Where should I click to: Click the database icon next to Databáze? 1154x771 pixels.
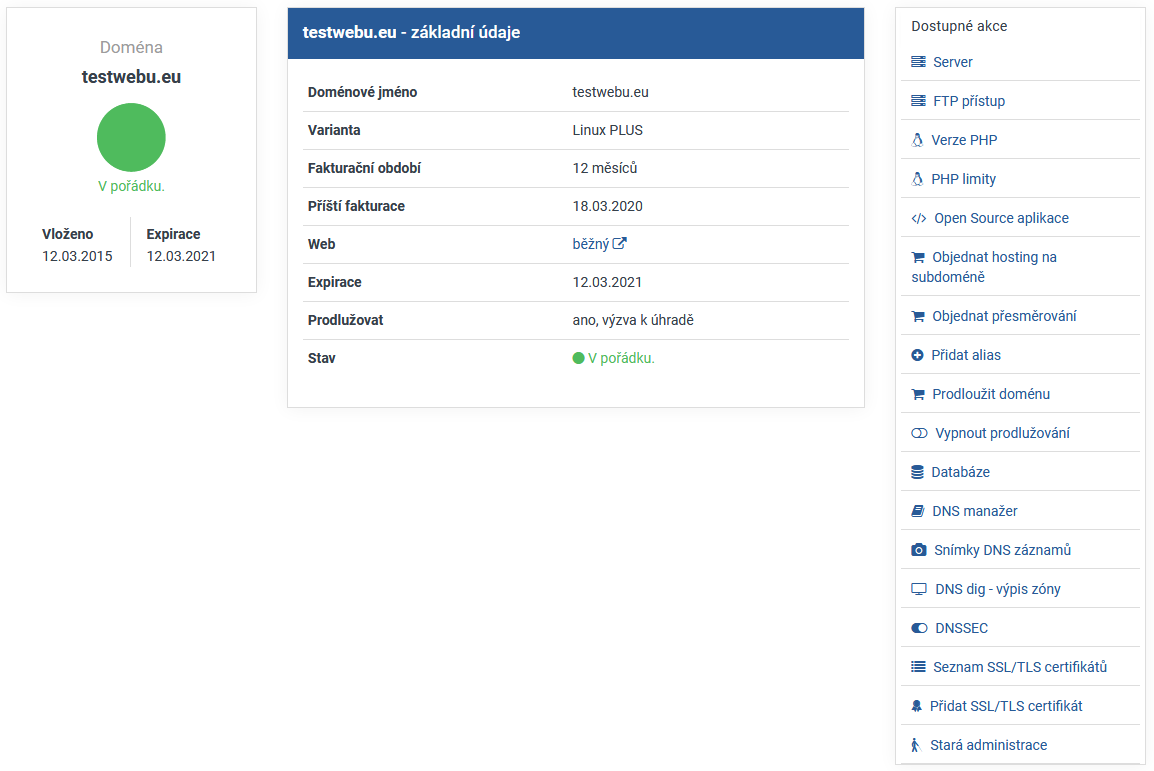pyautogui.click(x=917, y=472)
